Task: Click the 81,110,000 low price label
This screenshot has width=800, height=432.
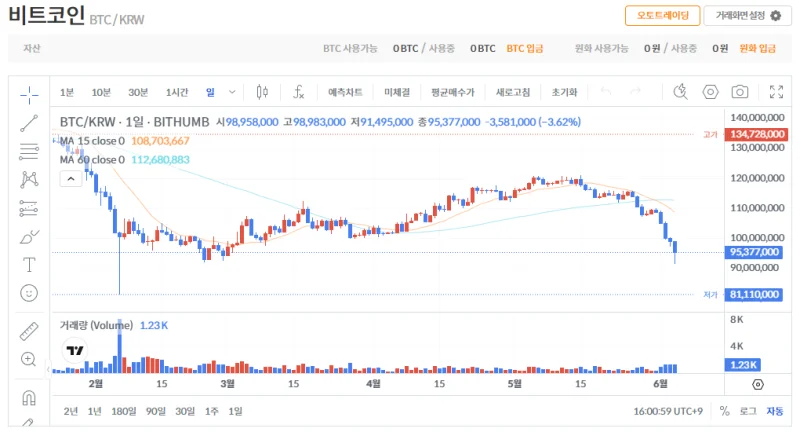Action: coord(754,294)
